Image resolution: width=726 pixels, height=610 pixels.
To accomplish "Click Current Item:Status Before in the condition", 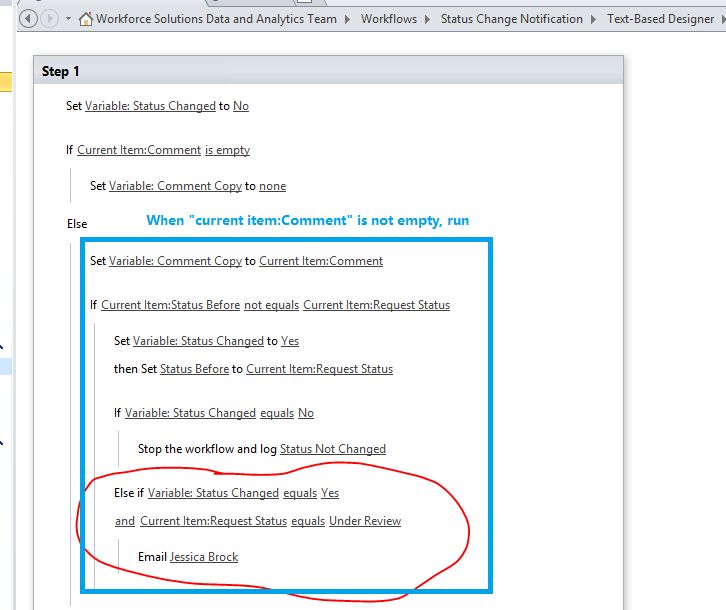I will pos(170,305).
